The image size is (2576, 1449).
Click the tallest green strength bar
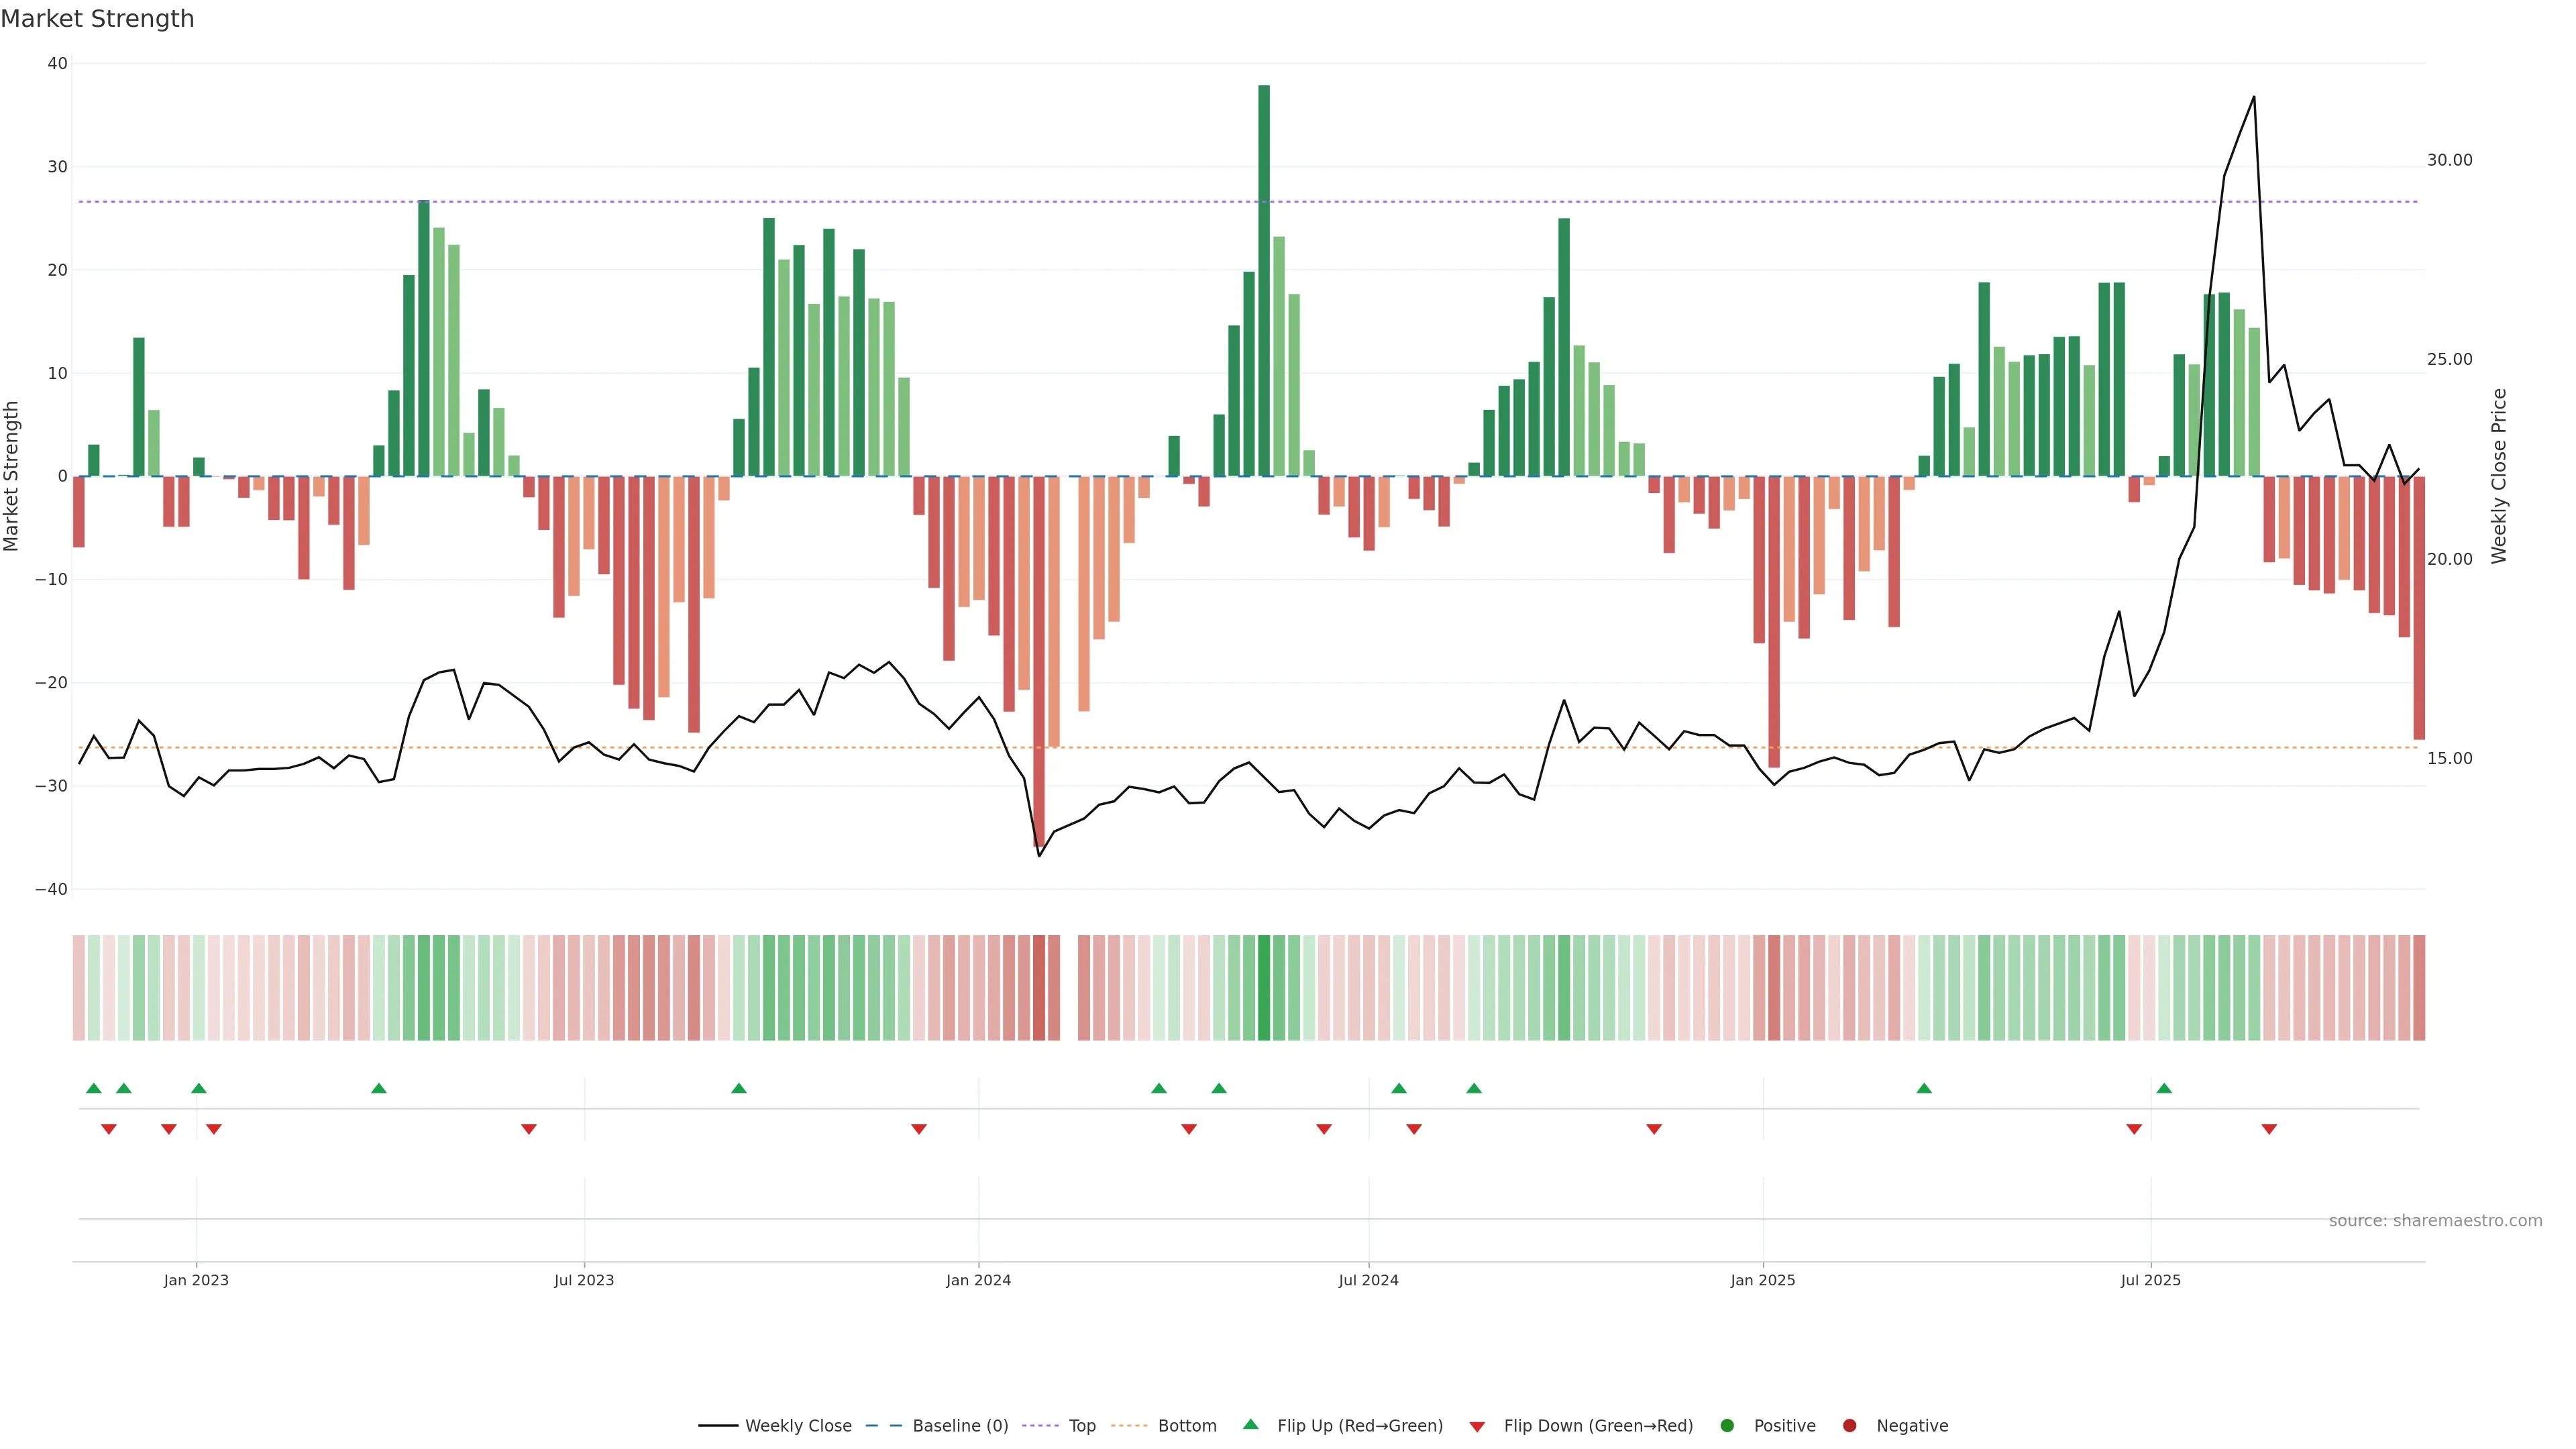click(1264, 280)
